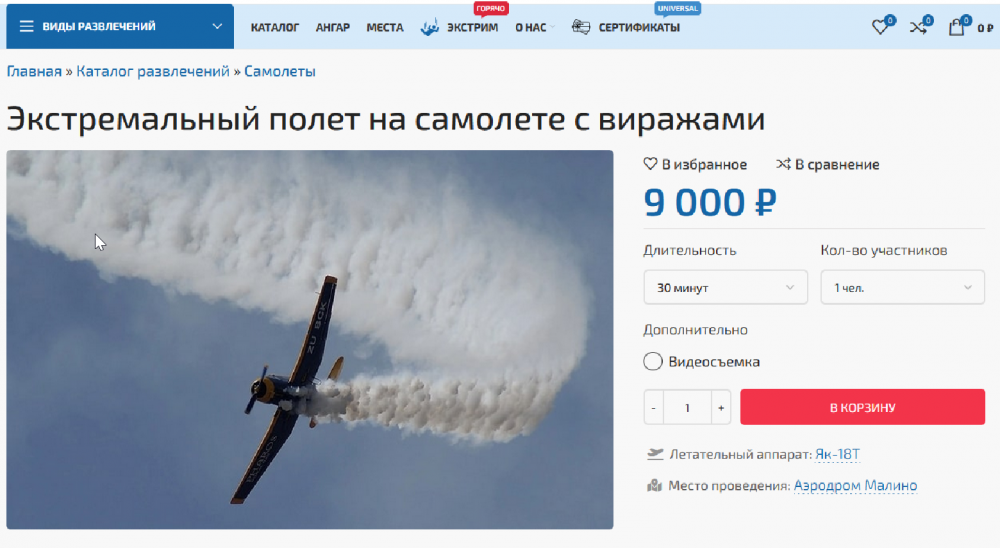The height and width of the screenshot is (548, 1000).
Task: Expand the Виды развлечений menu chevron
Action: point(217,27)
